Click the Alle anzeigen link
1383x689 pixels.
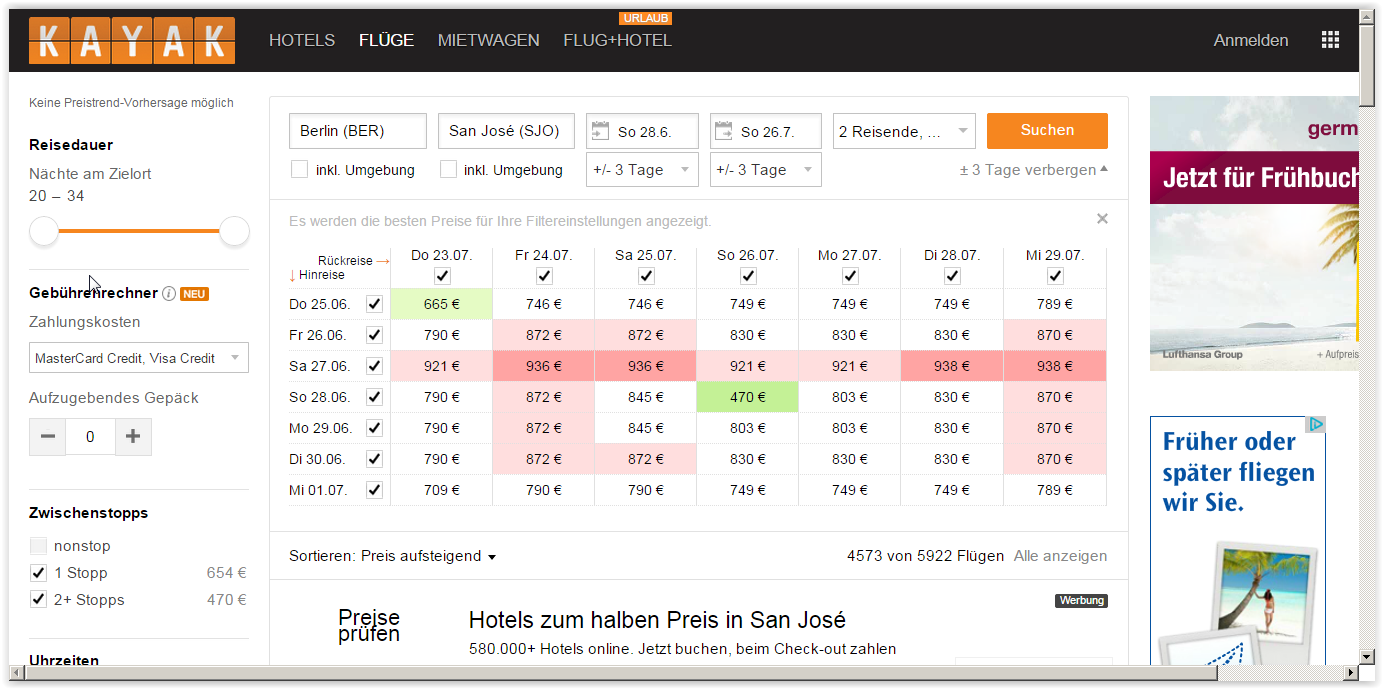(1060, 556)
